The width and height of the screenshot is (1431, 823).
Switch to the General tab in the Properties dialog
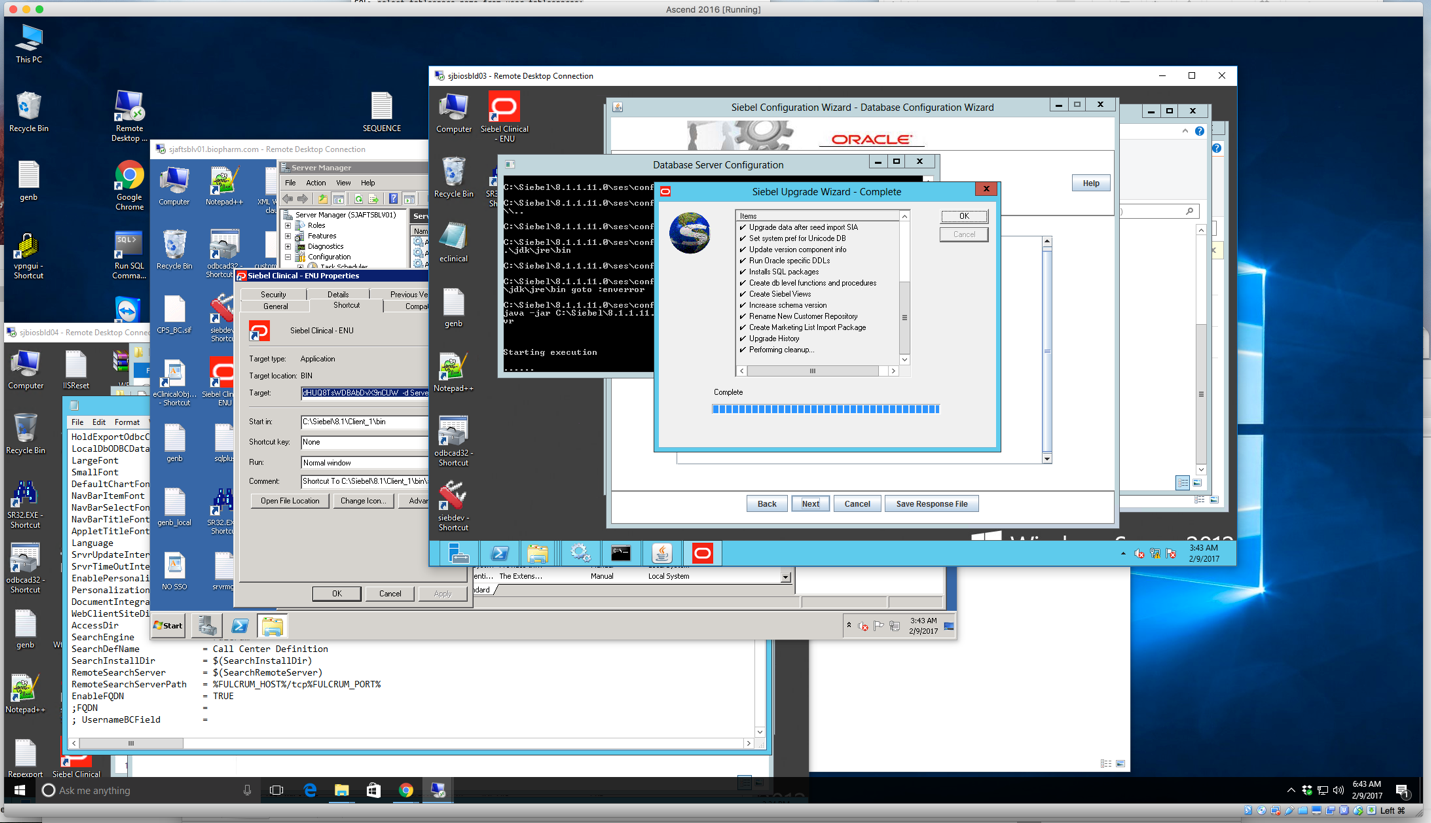[x=275, y=306]
